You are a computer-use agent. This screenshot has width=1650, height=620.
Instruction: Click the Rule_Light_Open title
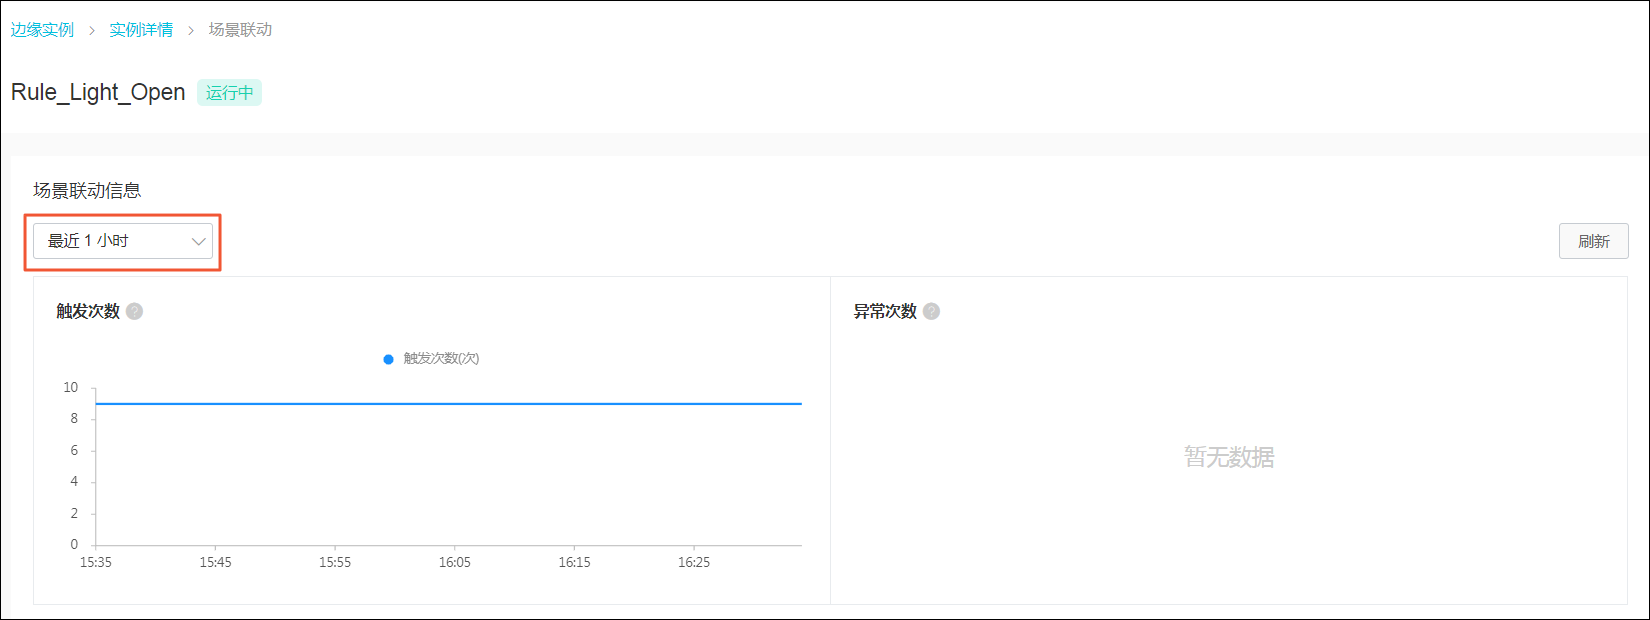coord(98,92)
